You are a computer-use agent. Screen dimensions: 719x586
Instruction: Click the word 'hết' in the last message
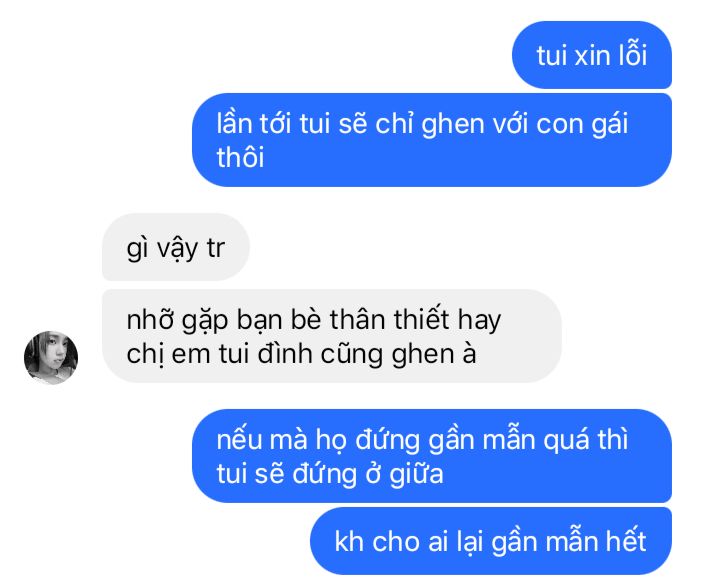626,541
